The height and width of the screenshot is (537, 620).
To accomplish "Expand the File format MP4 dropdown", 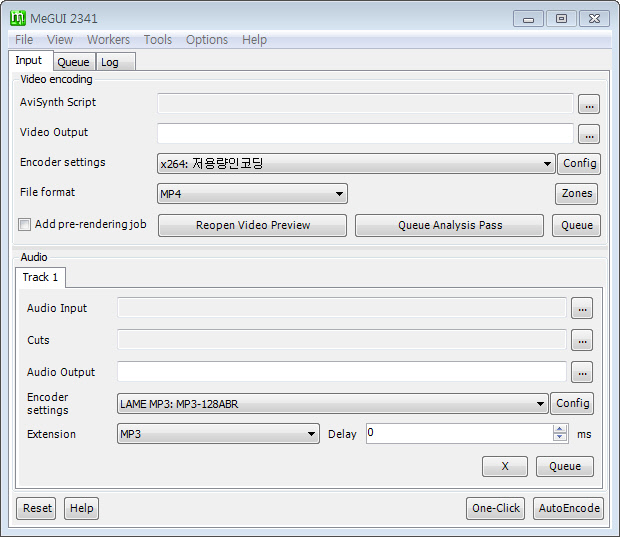I will [252, 194].
